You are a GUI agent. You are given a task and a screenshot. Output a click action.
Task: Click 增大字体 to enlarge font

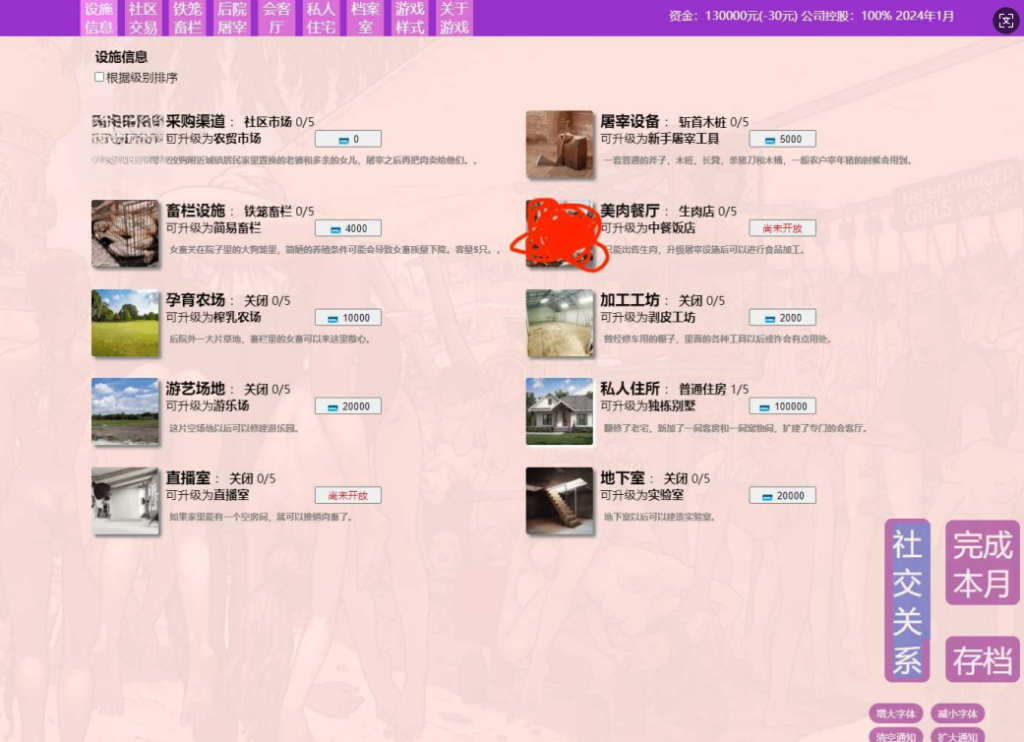[x=896, y=714]
